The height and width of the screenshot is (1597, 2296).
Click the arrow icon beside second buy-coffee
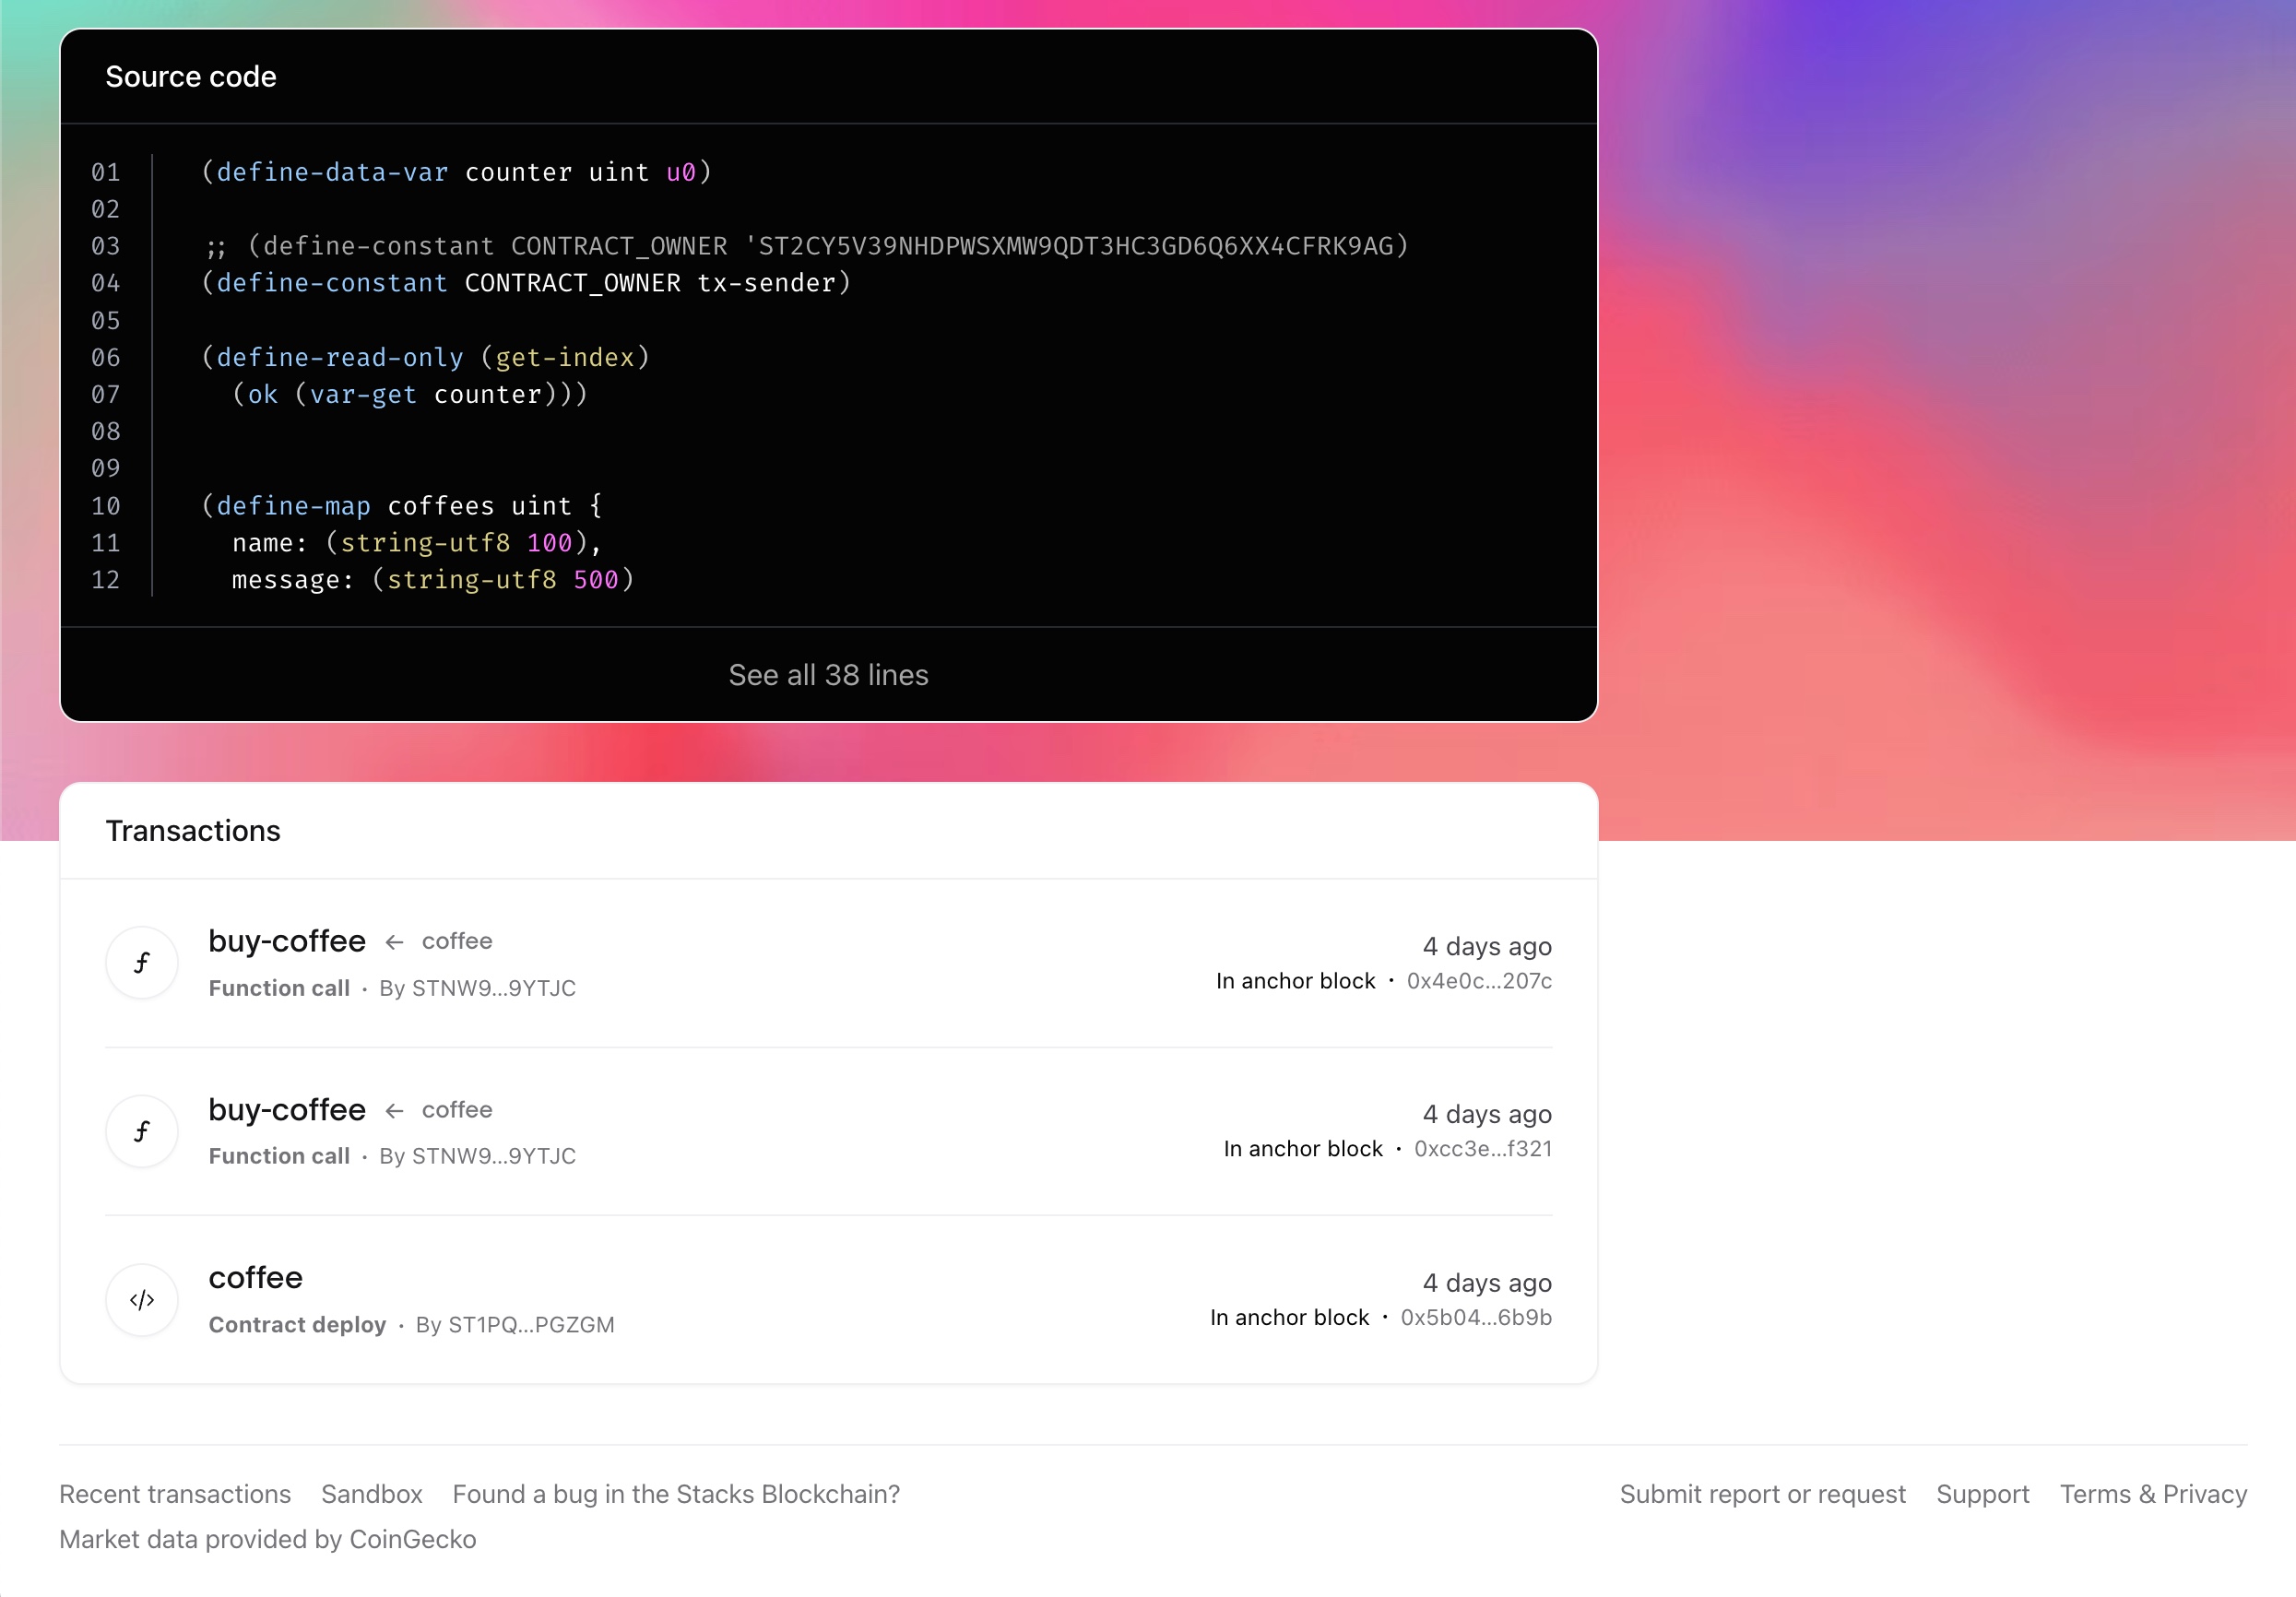[394, 1110]
